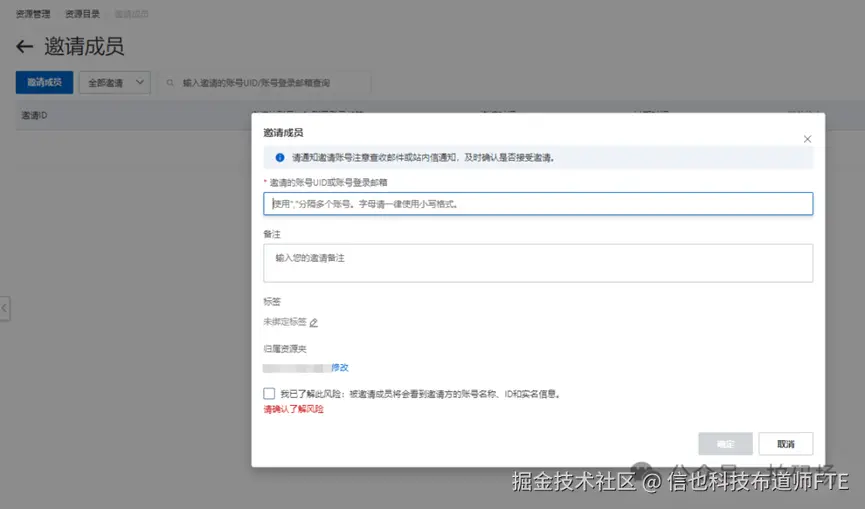Click the blue 邀请成员 button

coord(44,82)
